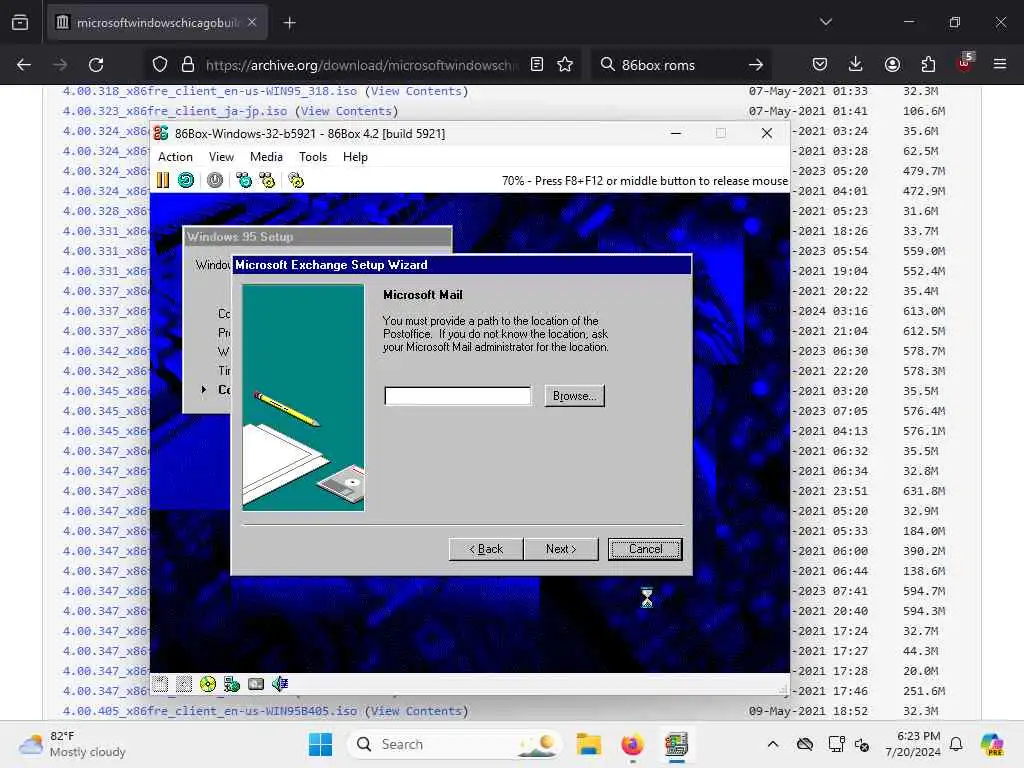Open the 86Box Action menu

point(175,157)
